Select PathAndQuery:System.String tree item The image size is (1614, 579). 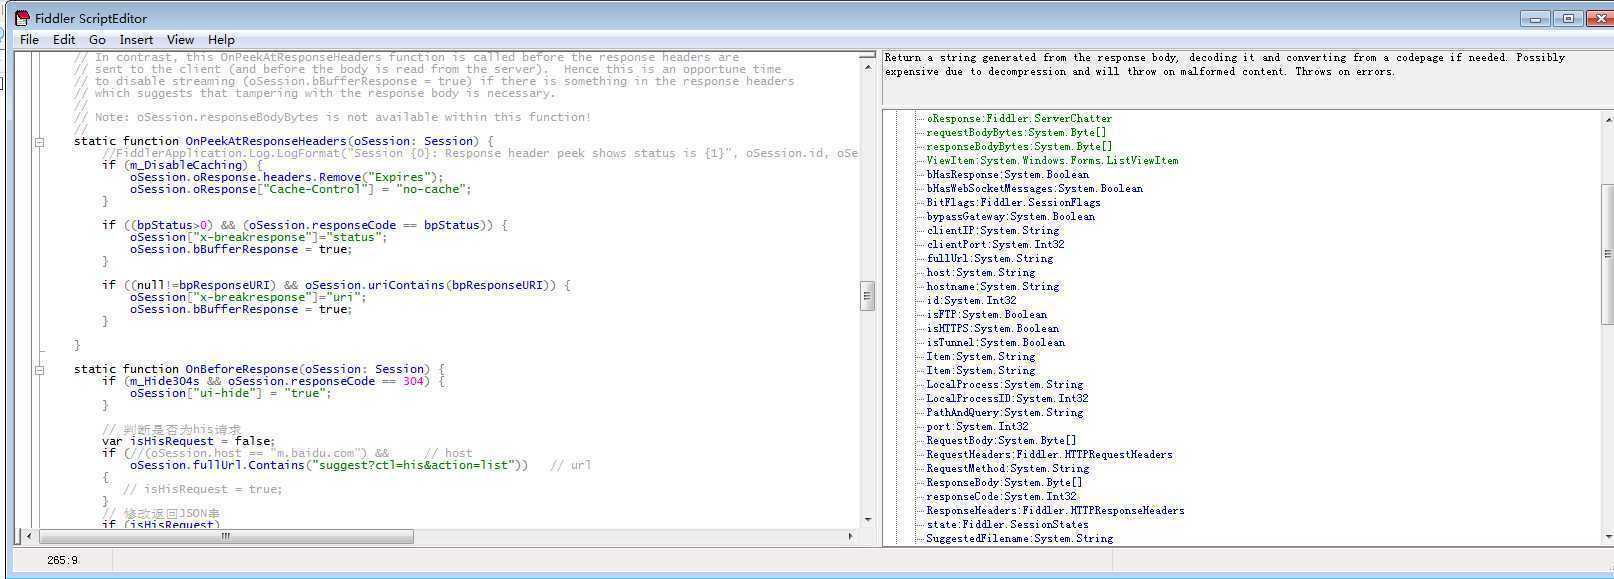[1004, 413]
